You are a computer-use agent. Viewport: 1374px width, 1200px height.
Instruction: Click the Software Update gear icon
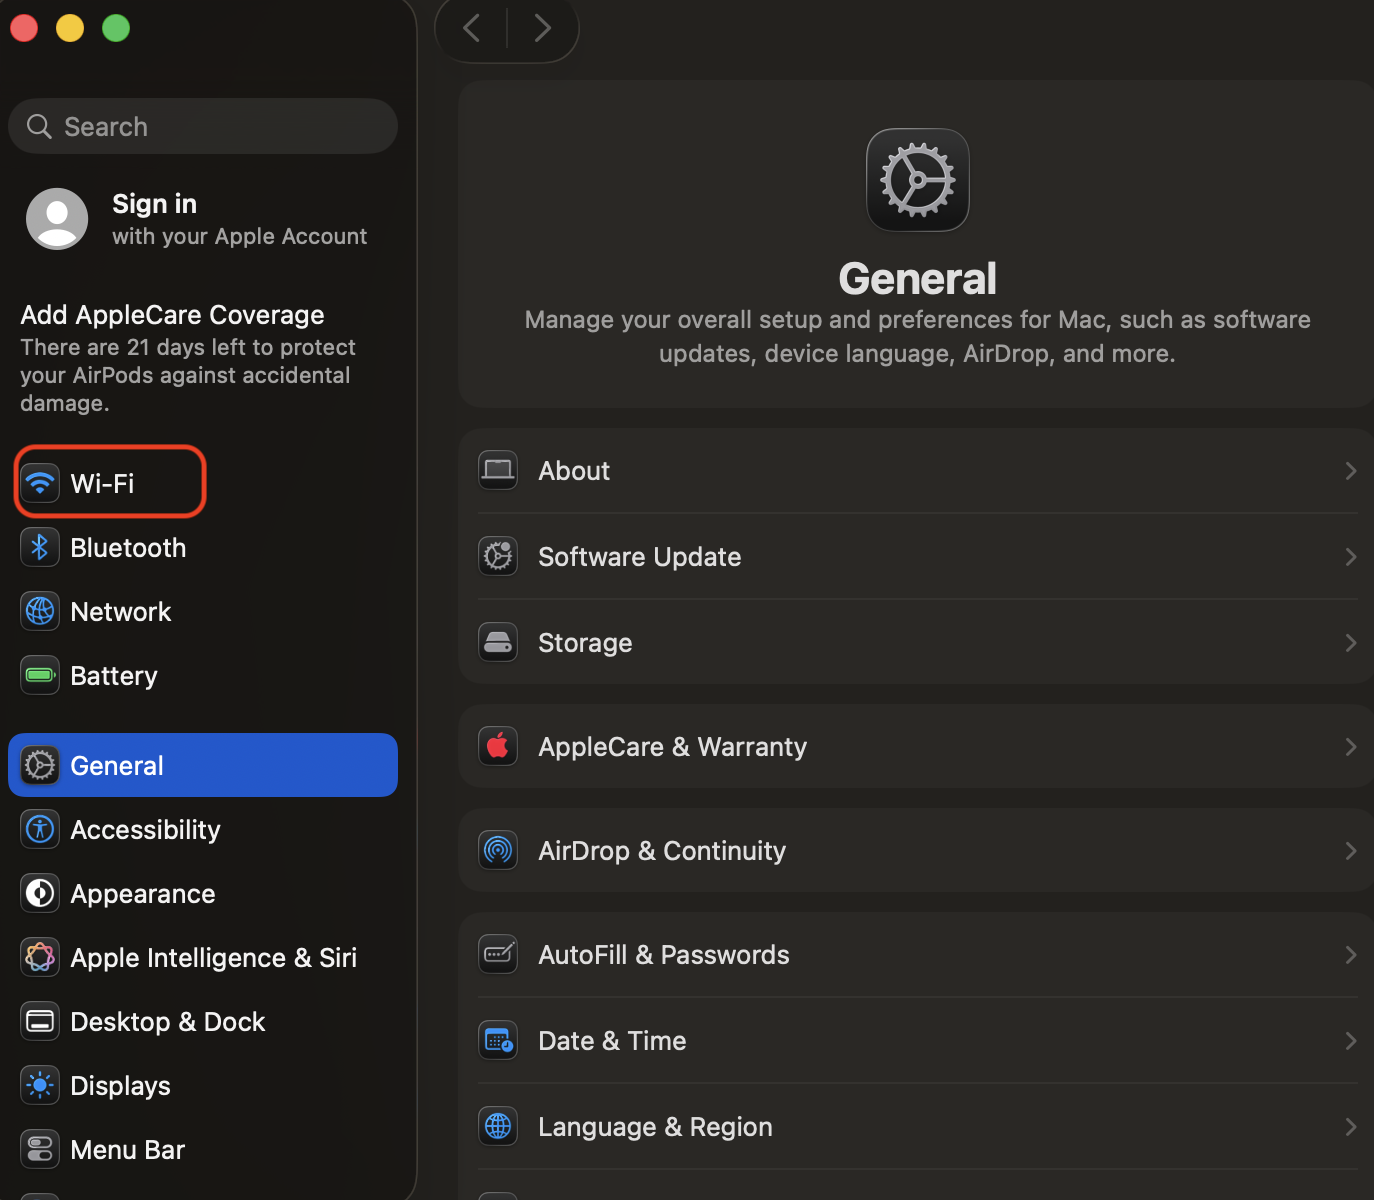click(x=498, y=556)
